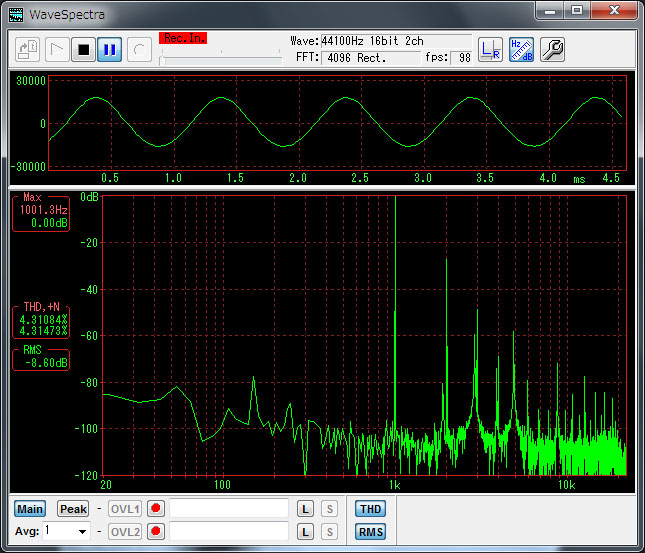645x553 pixels.
Task: Expand the Avg count dropdown
Action: click(82, 532)
